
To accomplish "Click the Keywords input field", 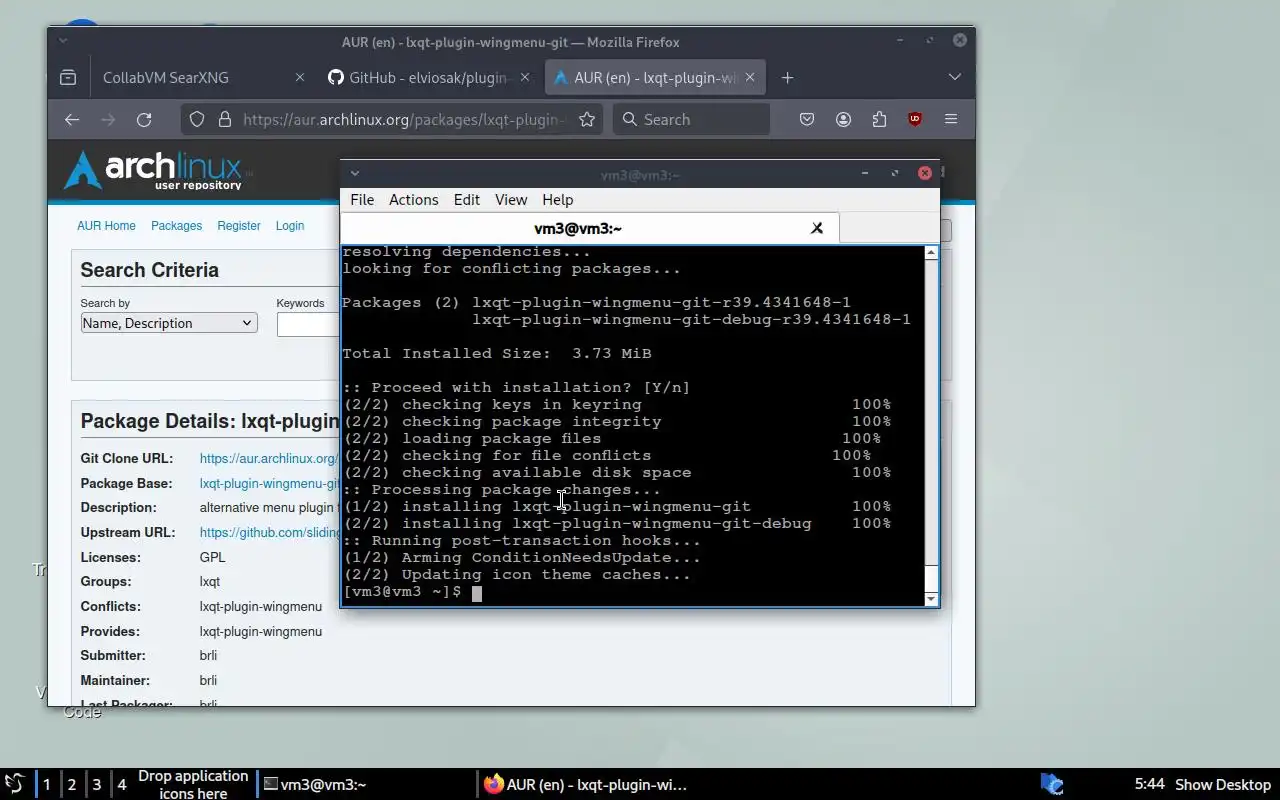I will [x=308, y=324].
